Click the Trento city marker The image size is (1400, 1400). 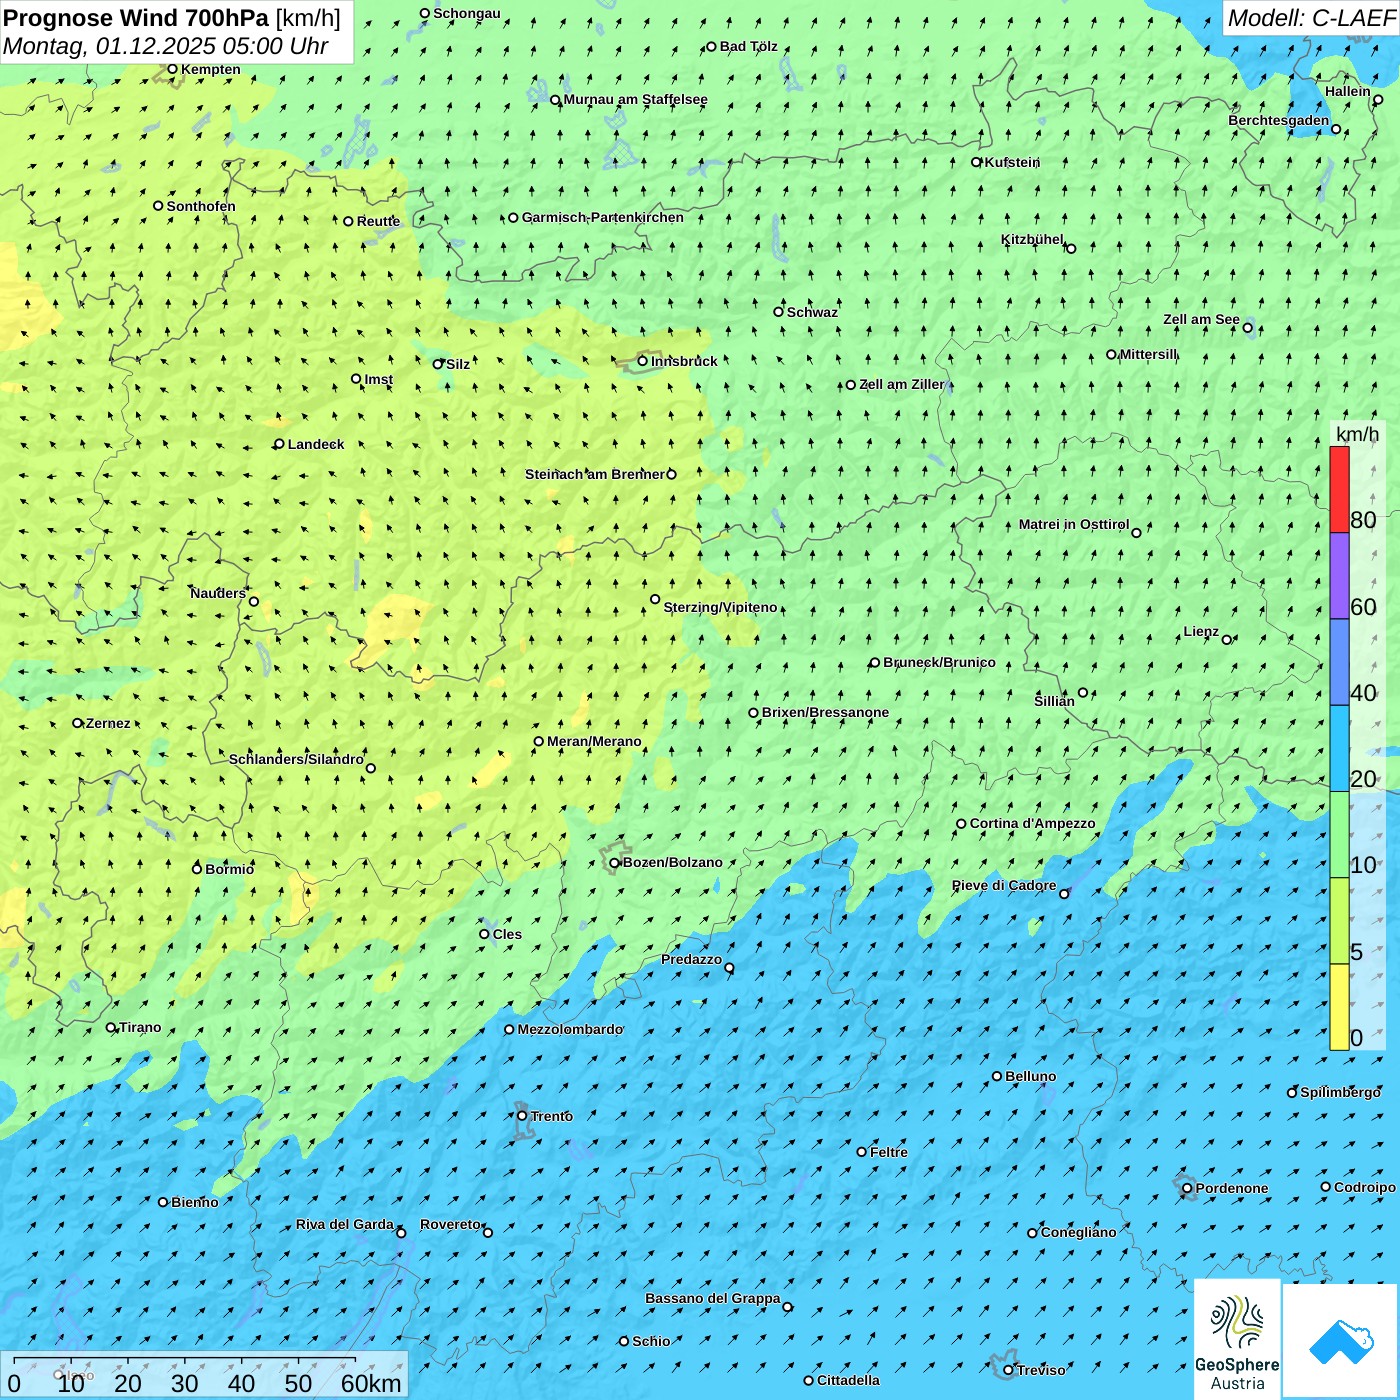click(x=522, y=1116)
